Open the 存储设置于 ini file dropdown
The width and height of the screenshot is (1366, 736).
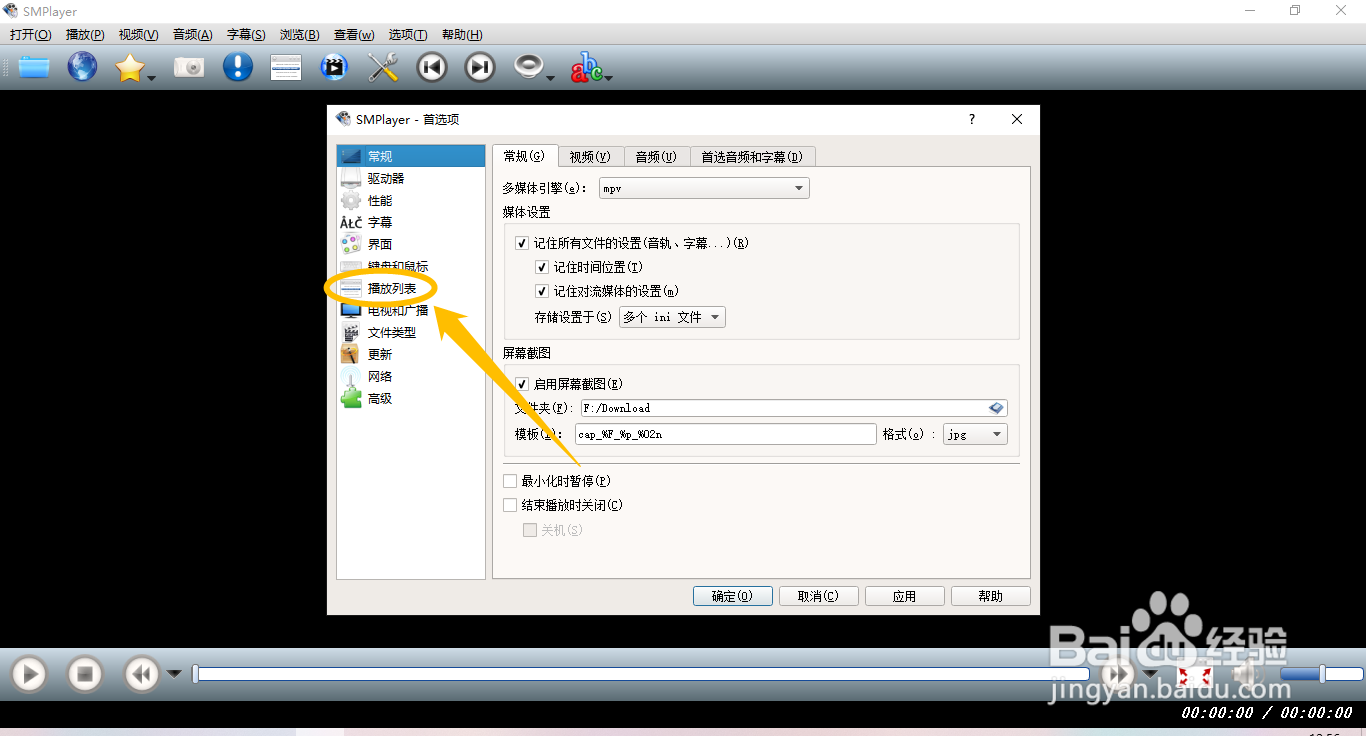click(671, 317)
